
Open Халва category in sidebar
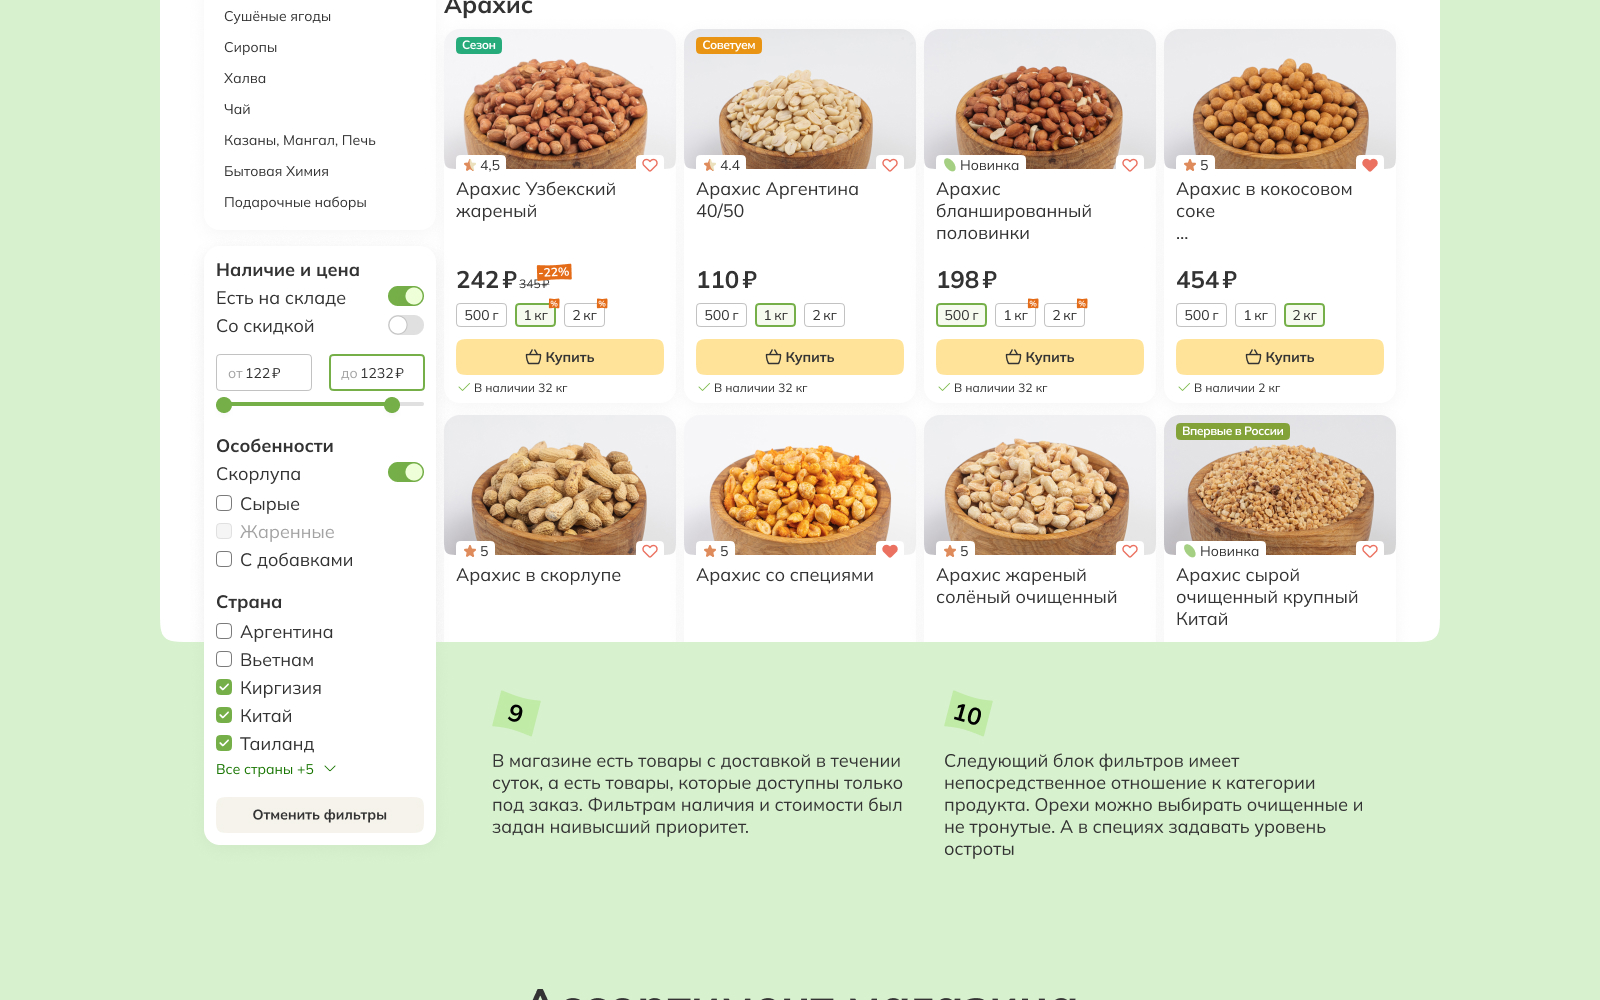[245, 78]
